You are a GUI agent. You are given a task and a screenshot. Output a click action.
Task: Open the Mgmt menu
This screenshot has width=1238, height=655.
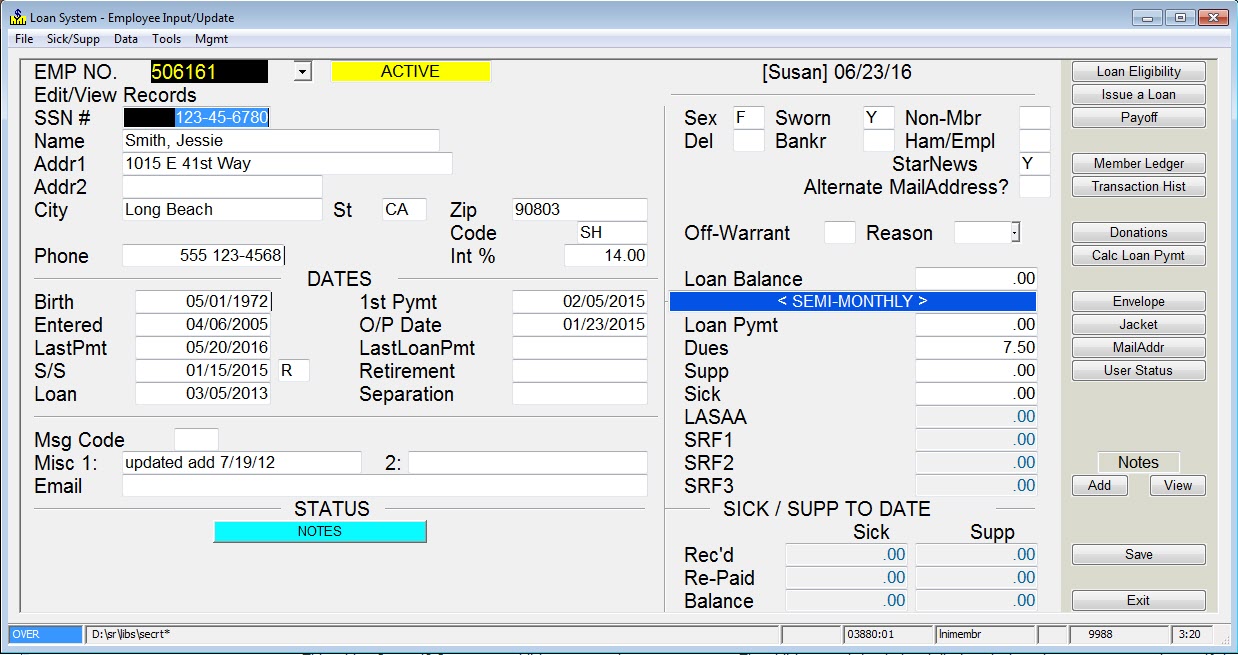coord(211,39)
